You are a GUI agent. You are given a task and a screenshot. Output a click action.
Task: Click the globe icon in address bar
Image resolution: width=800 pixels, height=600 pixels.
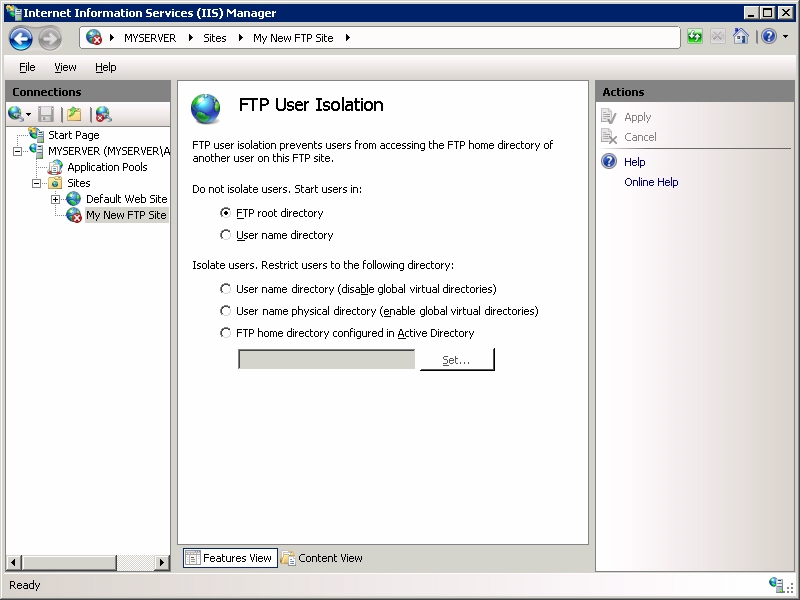pyautogui.click(x=94, y=37)
